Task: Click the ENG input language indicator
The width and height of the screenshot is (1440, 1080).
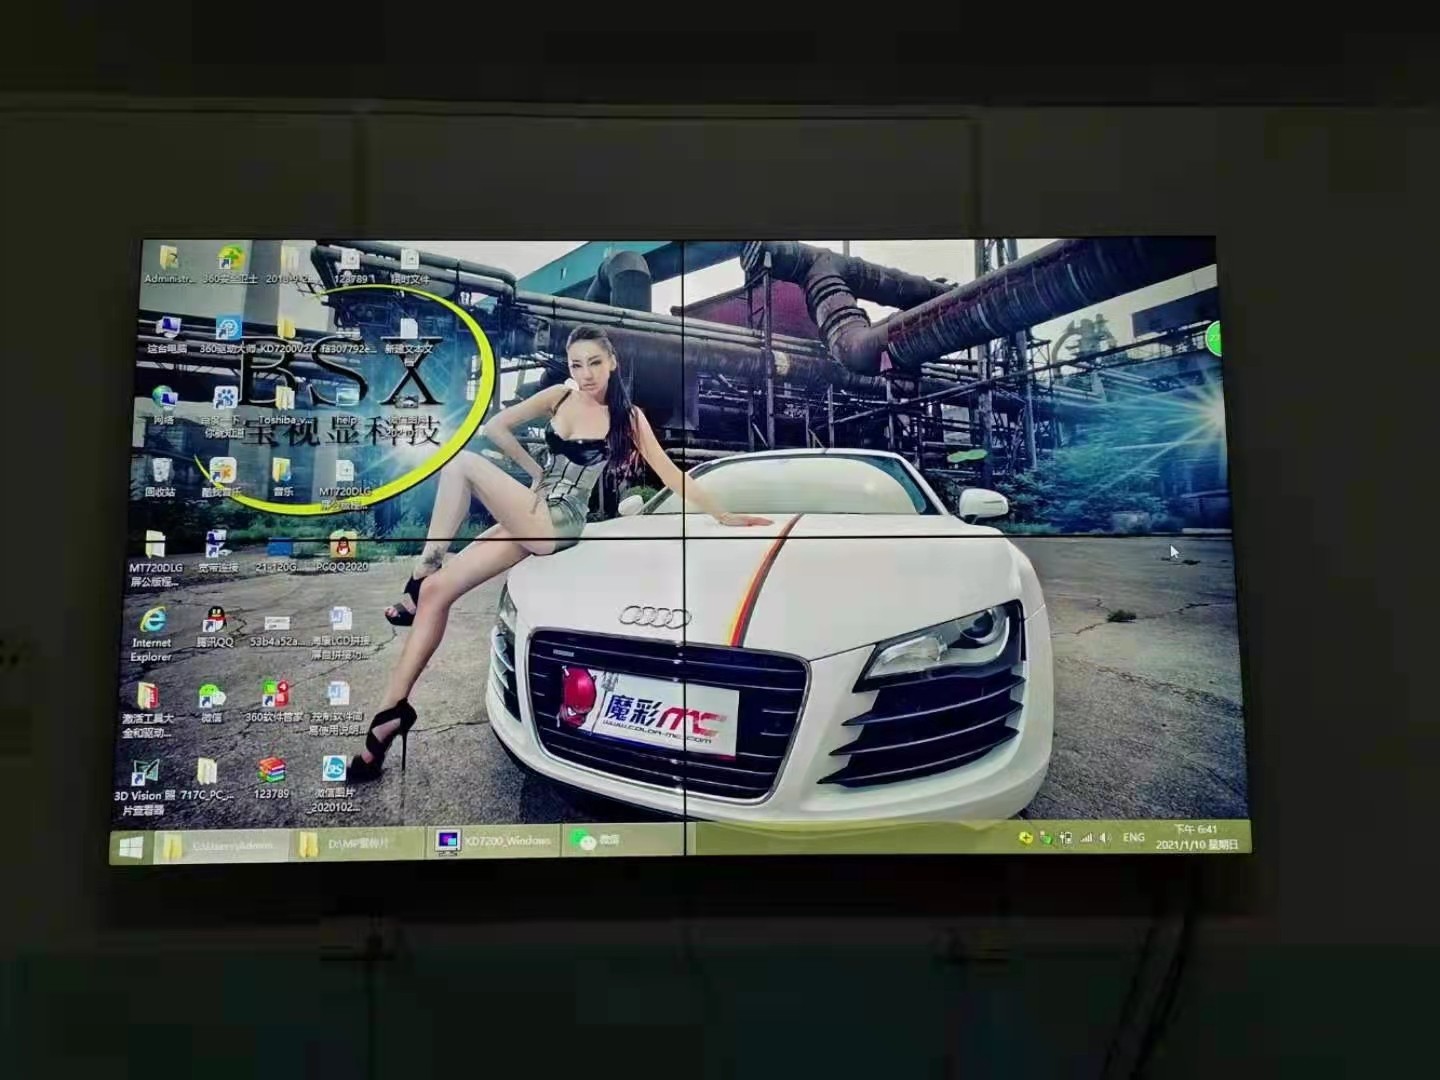Action: 1133,838
